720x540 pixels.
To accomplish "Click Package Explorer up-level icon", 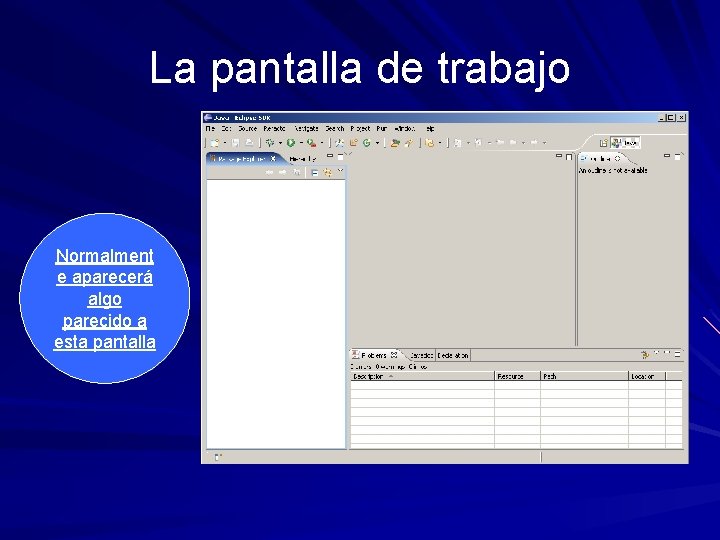I will click(297, 173).
